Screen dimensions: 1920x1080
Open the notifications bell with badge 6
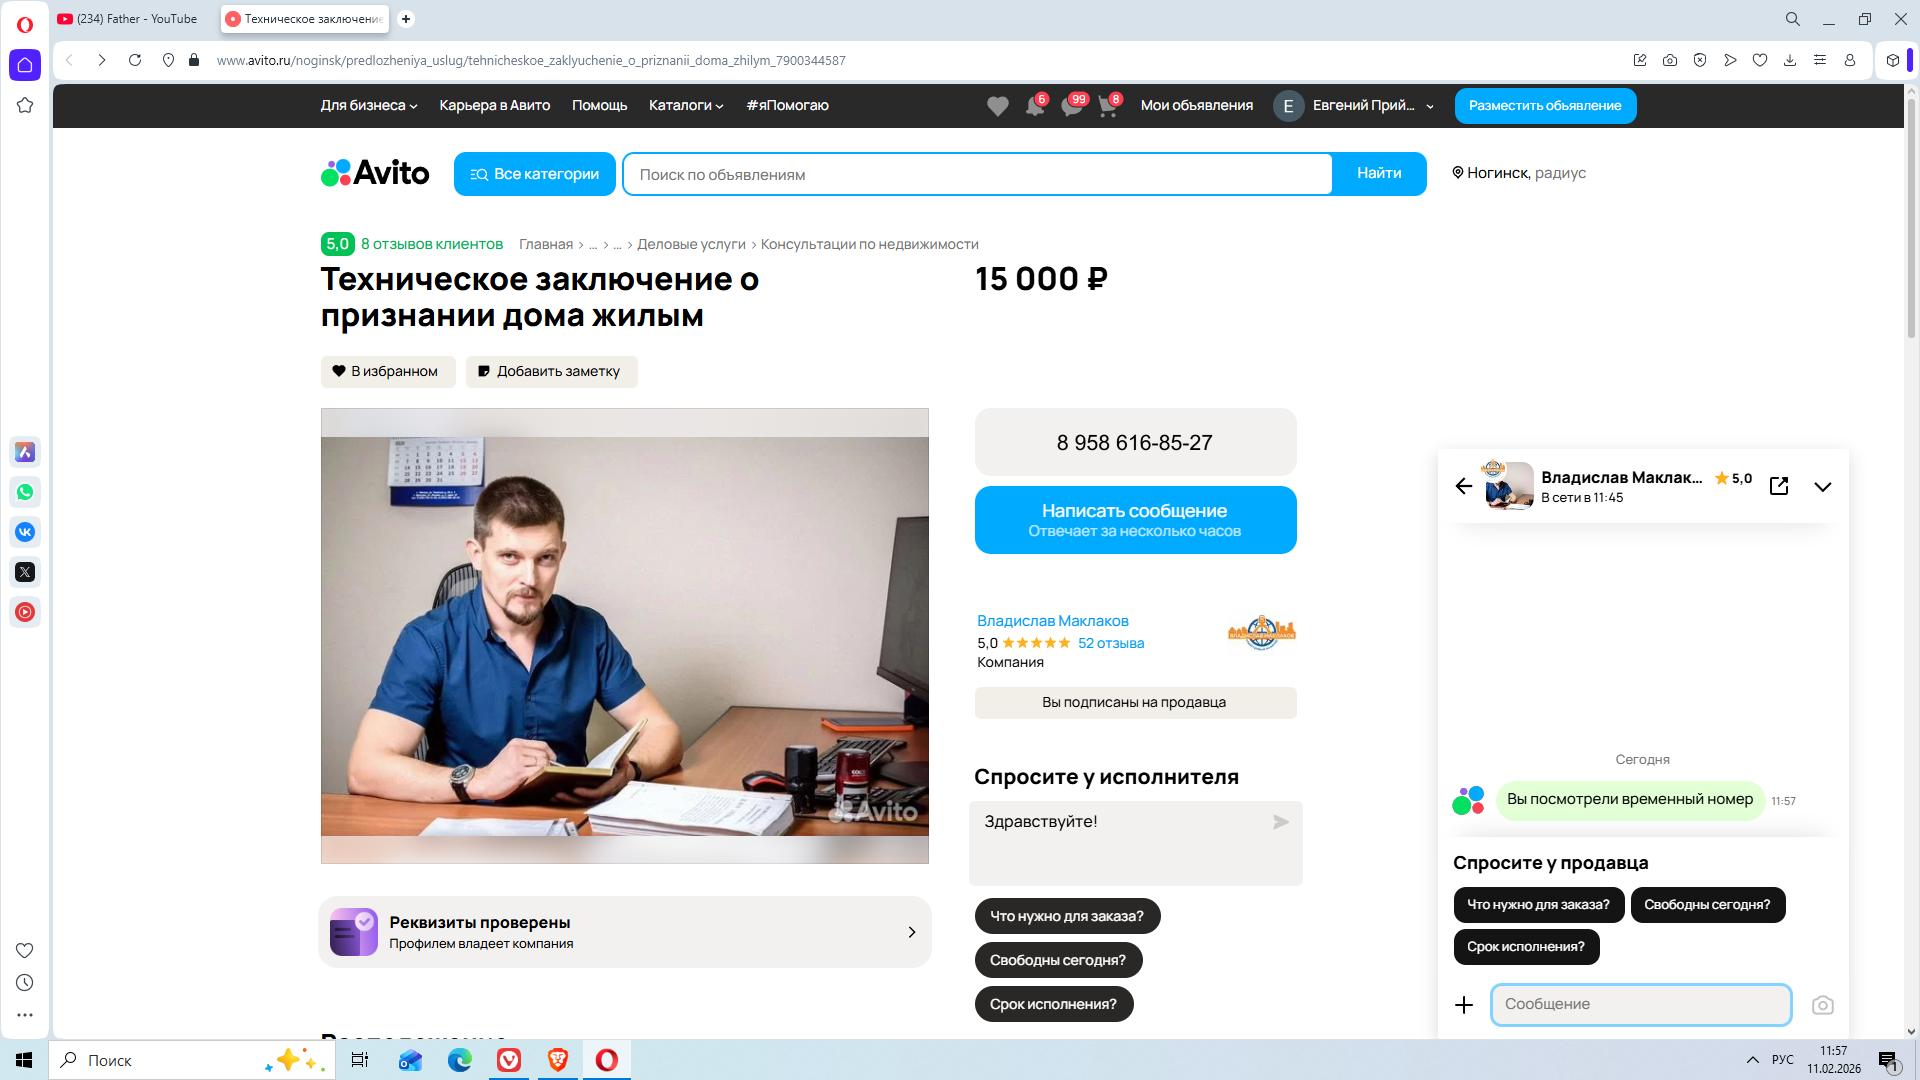click(x=1035, y=106)
